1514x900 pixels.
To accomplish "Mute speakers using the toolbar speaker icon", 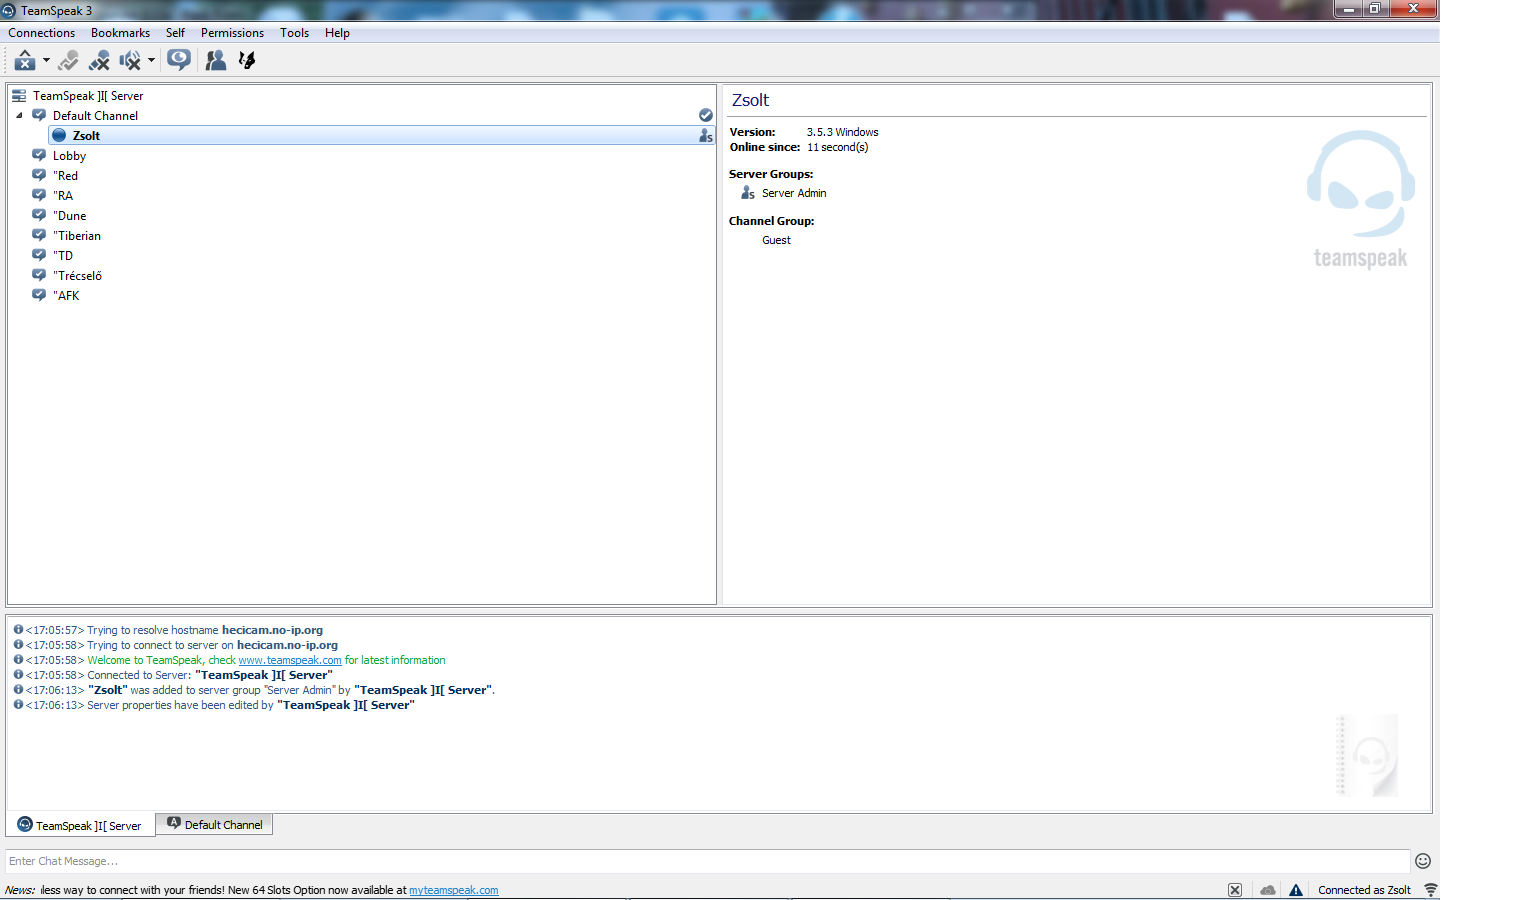I will (129, 61).
